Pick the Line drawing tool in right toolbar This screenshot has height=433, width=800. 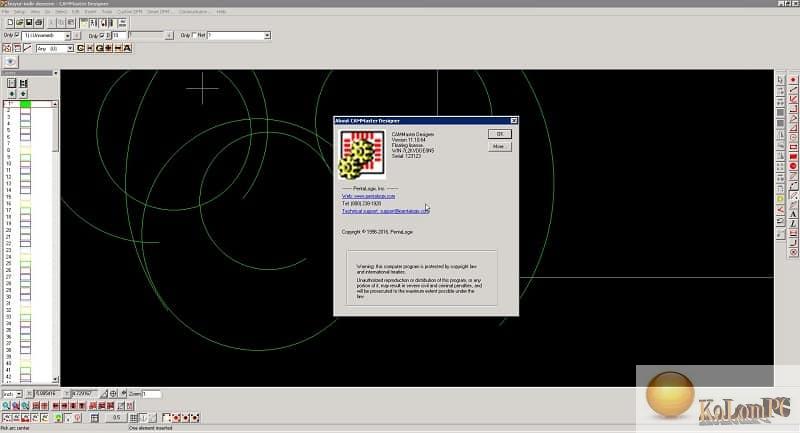[793, 90]
